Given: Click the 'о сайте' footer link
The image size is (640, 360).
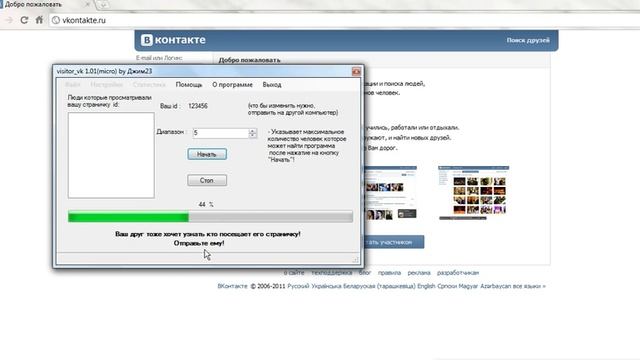Looking at the screenshot, I should pos(294,273).
